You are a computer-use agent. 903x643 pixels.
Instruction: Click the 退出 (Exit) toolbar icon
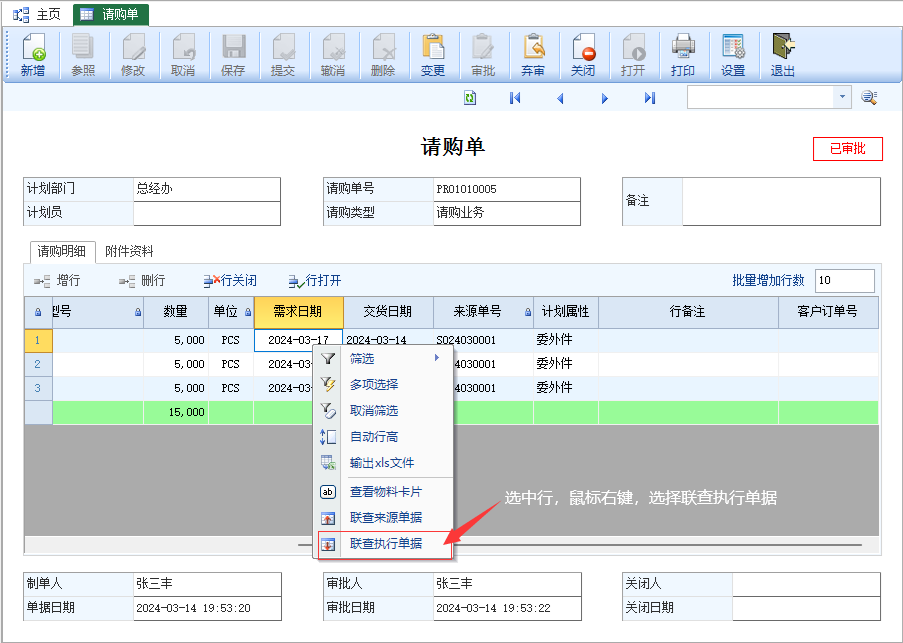[783, 55]
